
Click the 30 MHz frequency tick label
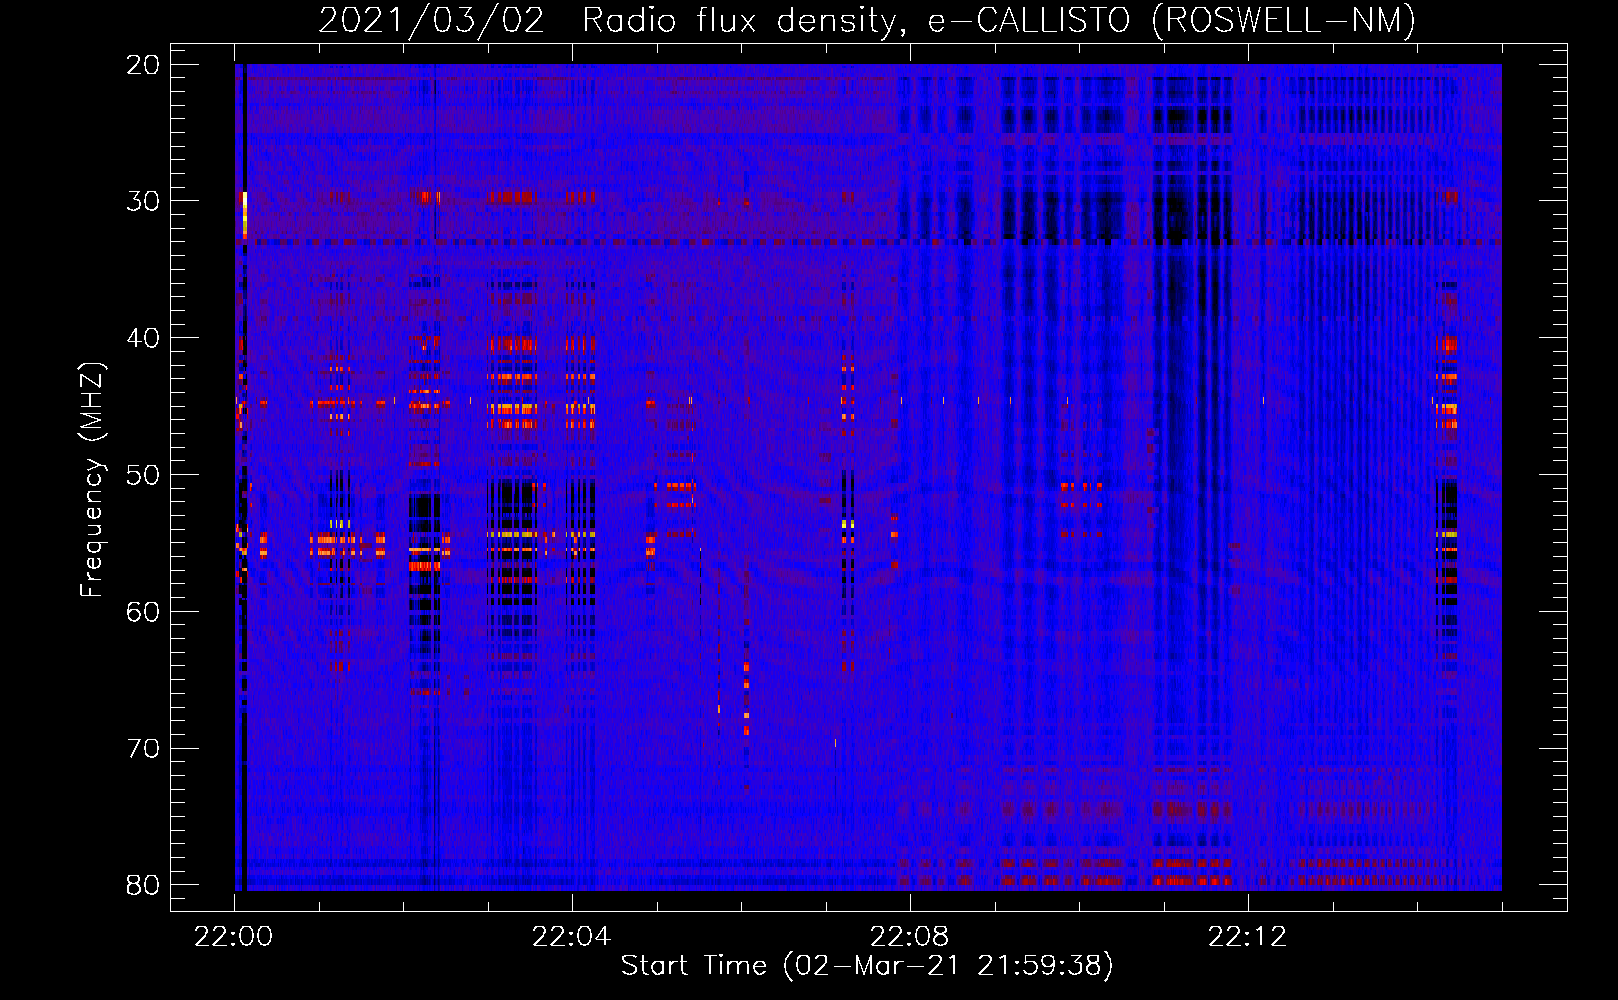click(x=144, y=201)
